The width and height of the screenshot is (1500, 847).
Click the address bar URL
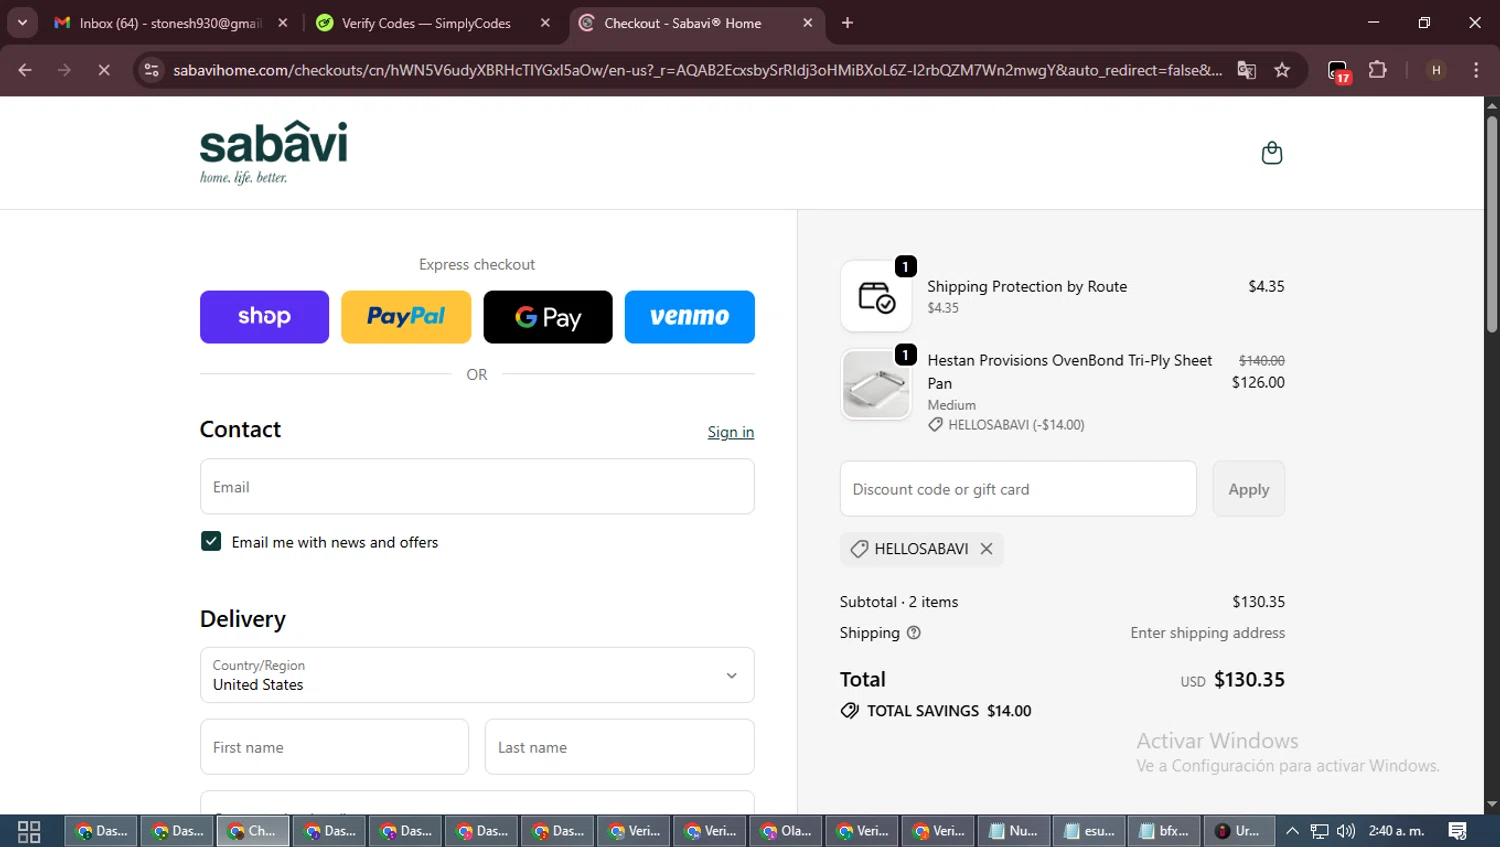697,70
